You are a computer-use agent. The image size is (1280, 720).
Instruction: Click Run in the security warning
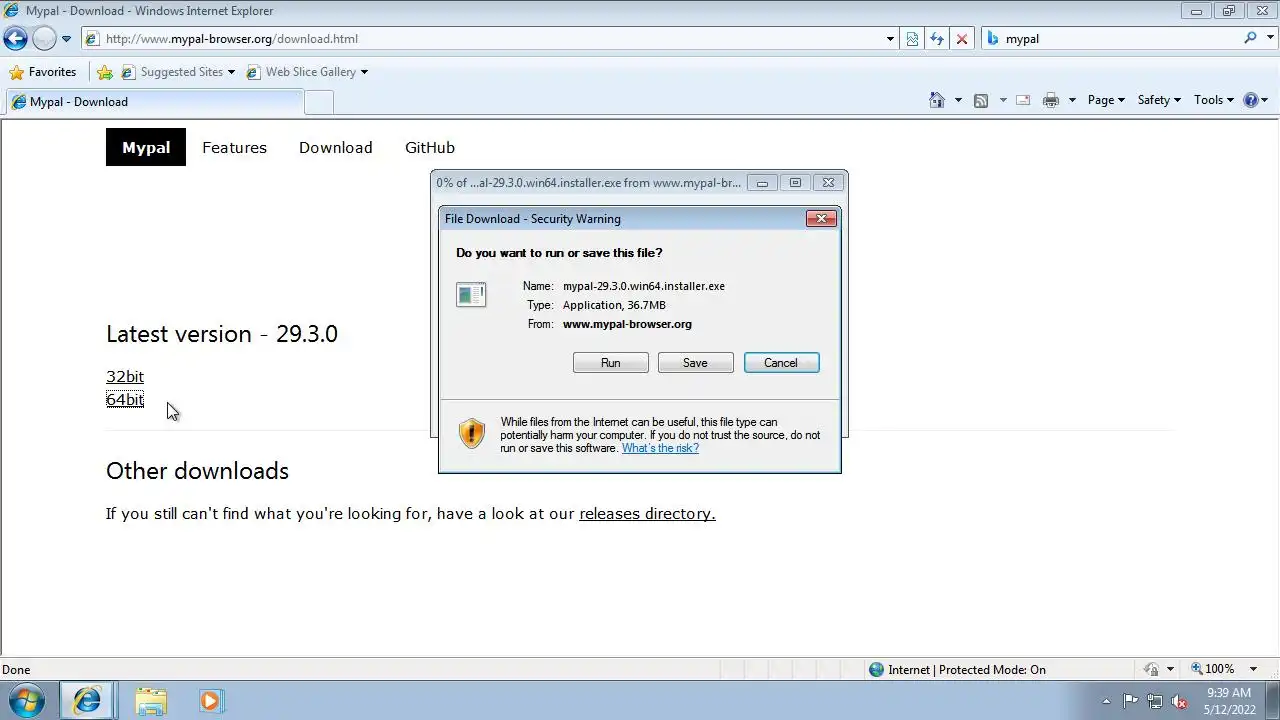coord(611,363)
